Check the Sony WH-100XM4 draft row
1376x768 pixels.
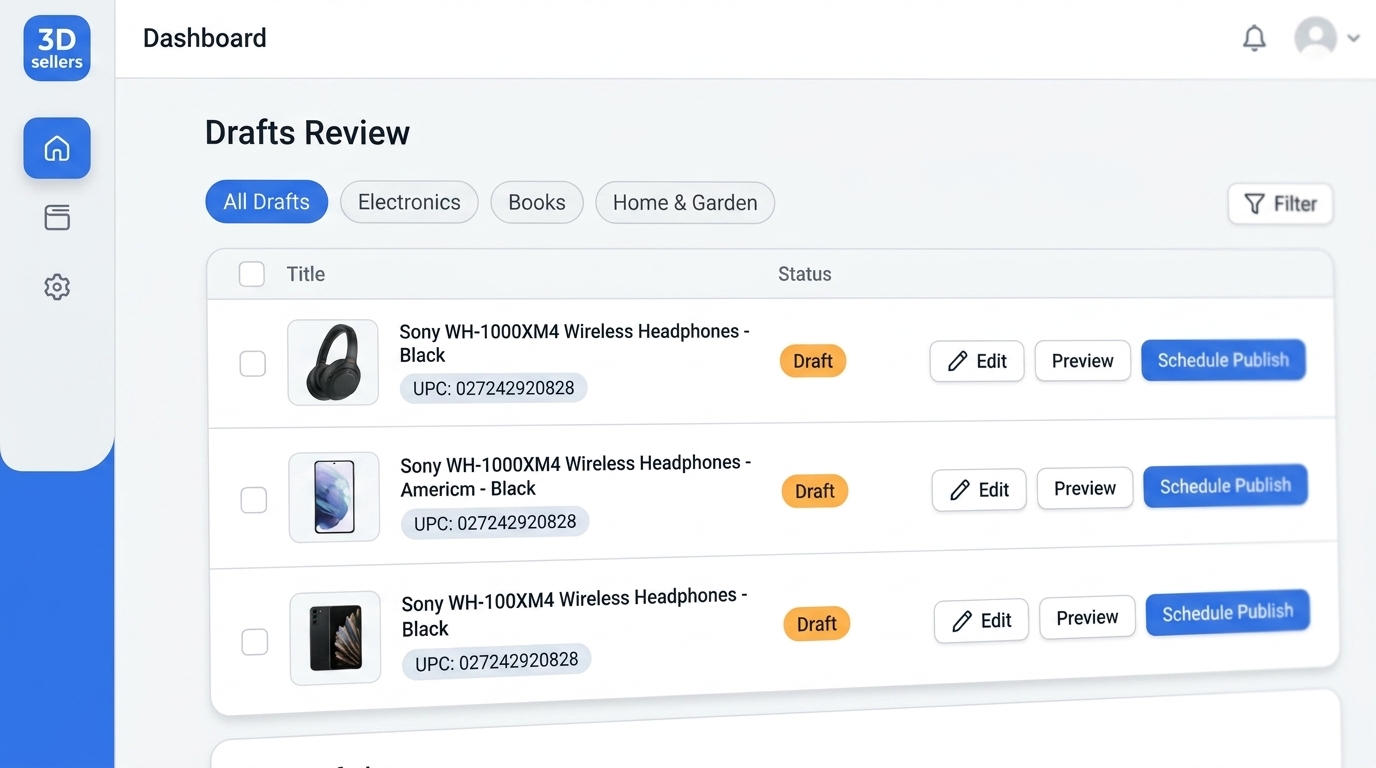coord(255,641)
